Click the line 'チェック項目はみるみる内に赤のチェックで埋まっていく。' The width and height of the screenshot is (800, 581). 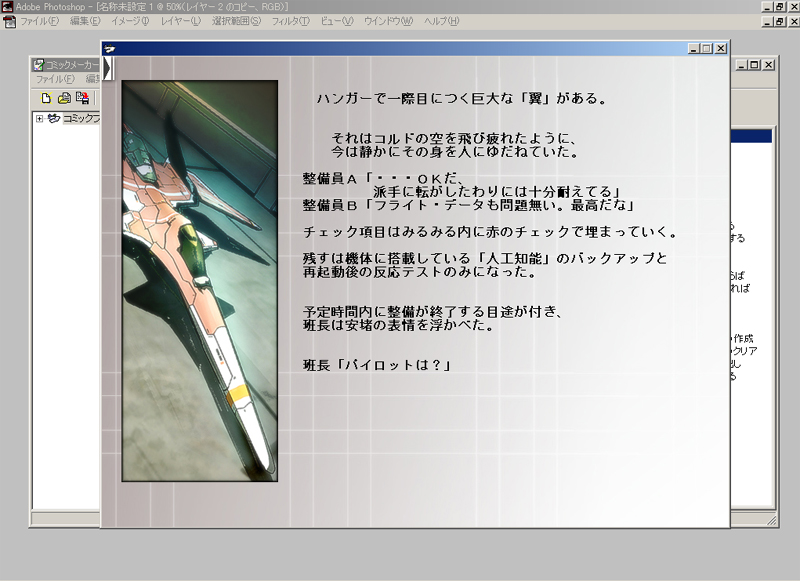point(490,232)
